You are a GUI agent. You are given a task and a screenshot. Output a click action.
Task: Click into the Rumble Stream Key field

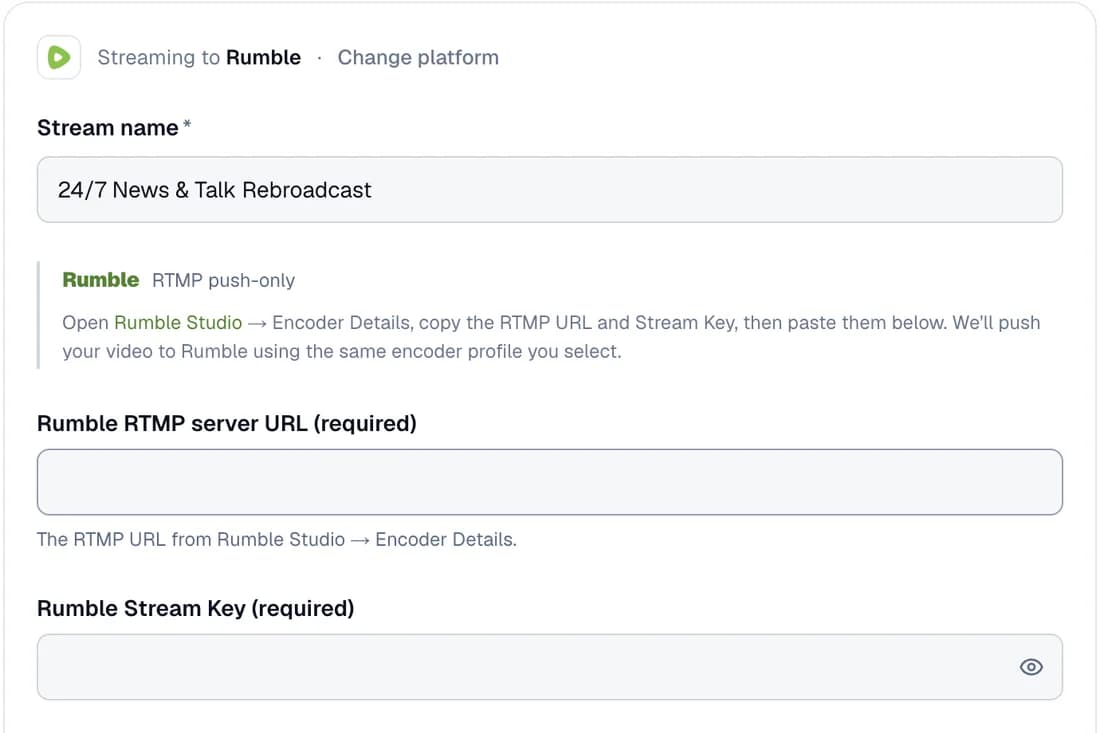click(x=550, y=667)
